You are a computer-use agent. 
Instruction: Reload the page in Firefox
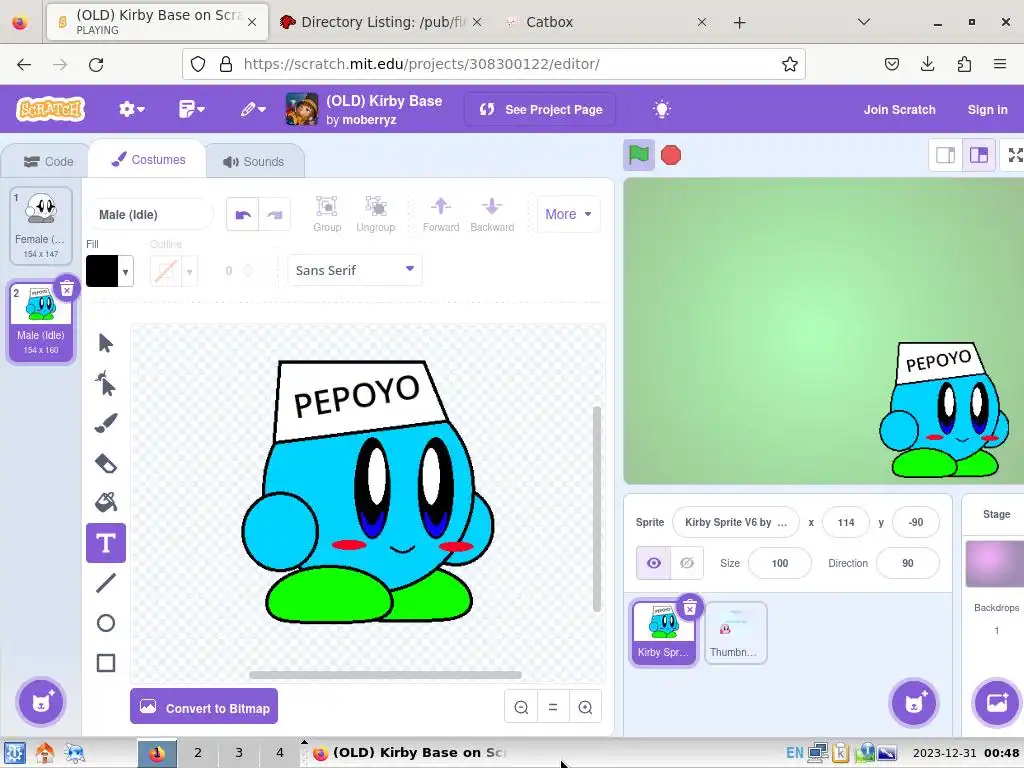(x=96, y=64)
